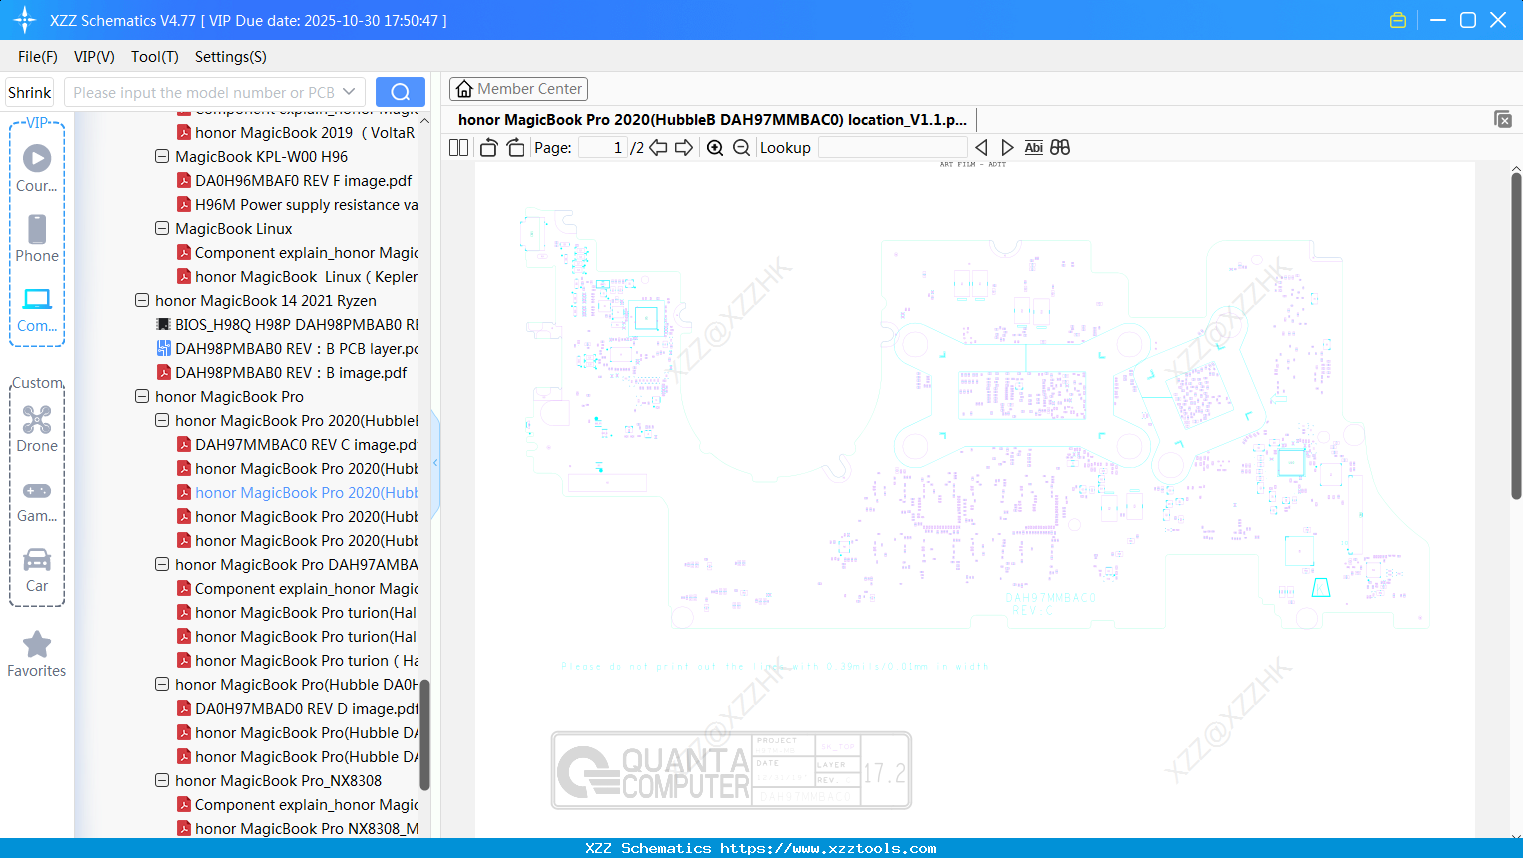1523x858 pixels.
Task: Open the VIP(V) menu
Action: click(x=94, y=57)
